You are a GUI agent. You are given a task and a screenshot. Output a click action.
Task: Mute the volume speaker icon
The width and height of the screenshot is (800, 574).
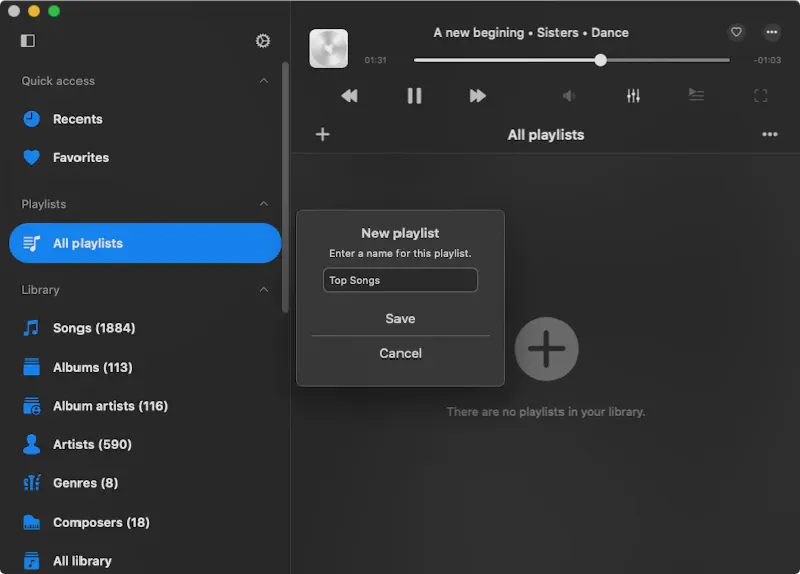(569, 96)
